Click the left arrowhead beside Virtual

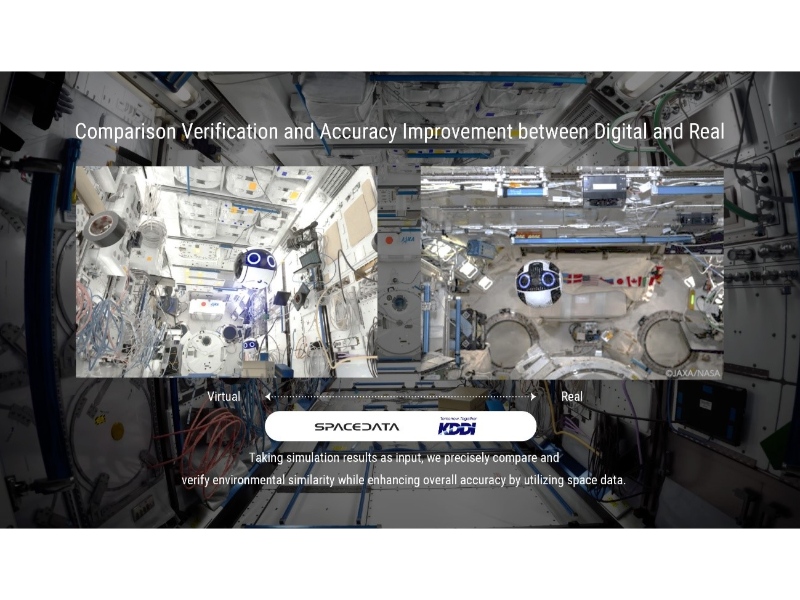[267, 397]
